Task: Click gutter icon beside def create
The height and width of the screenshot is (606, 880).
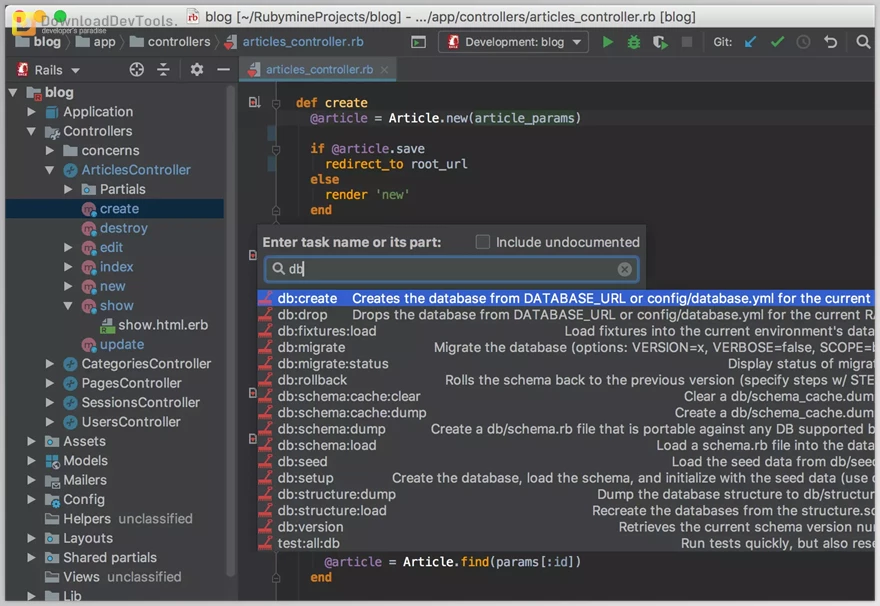Action: [x=254, y=102]
